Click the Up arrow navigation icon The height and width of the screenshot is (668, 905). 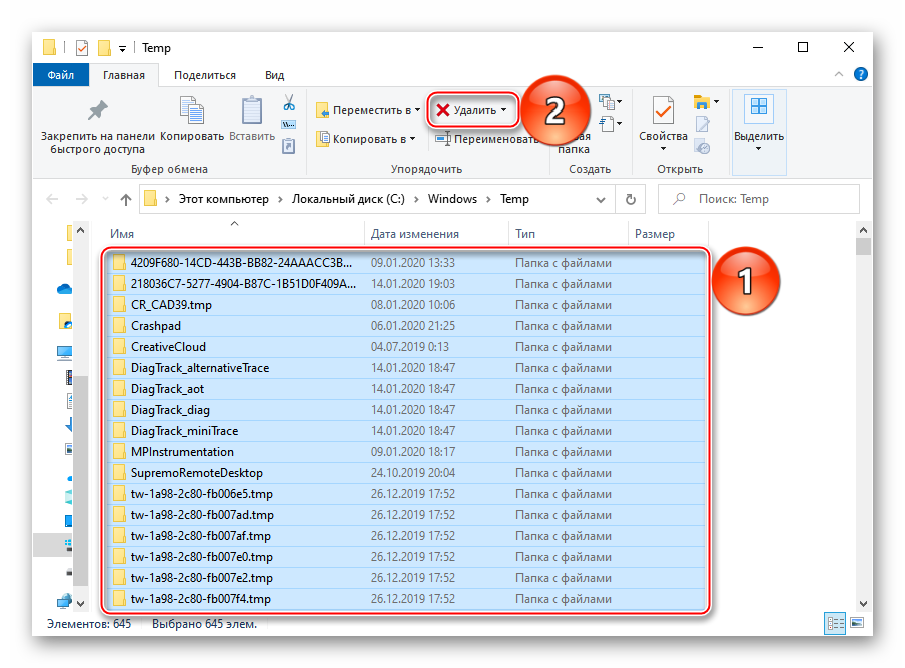pos(125,199)
